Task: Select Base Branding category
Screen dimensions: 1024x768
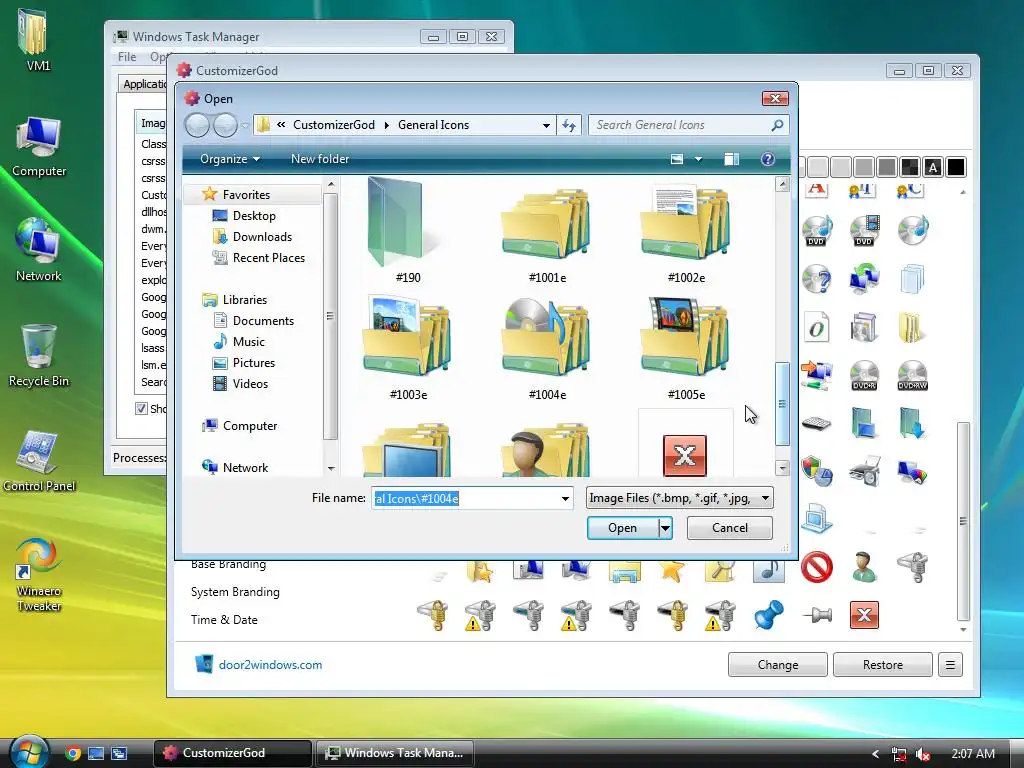Action: (x=228, y=564)
